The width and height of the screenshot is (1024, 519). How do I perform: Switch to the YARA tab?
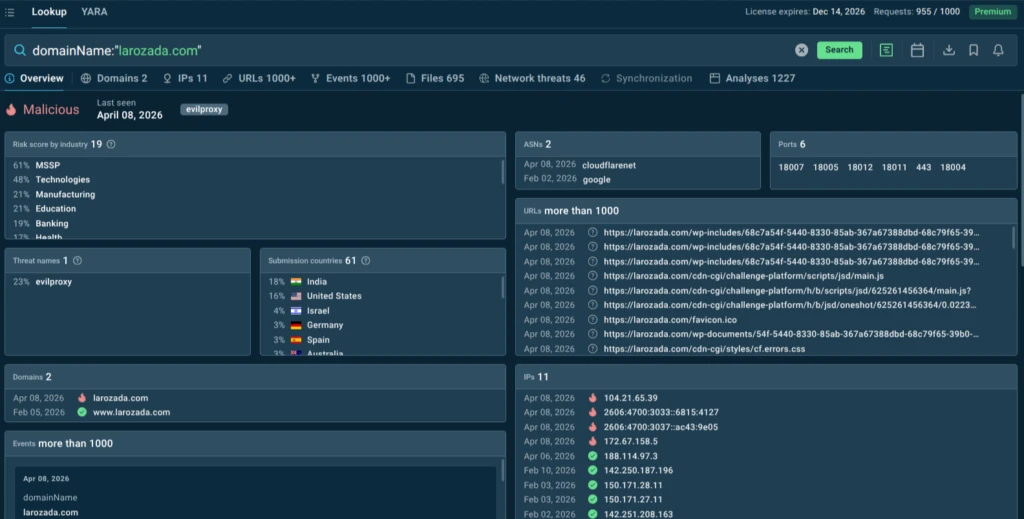94,12
